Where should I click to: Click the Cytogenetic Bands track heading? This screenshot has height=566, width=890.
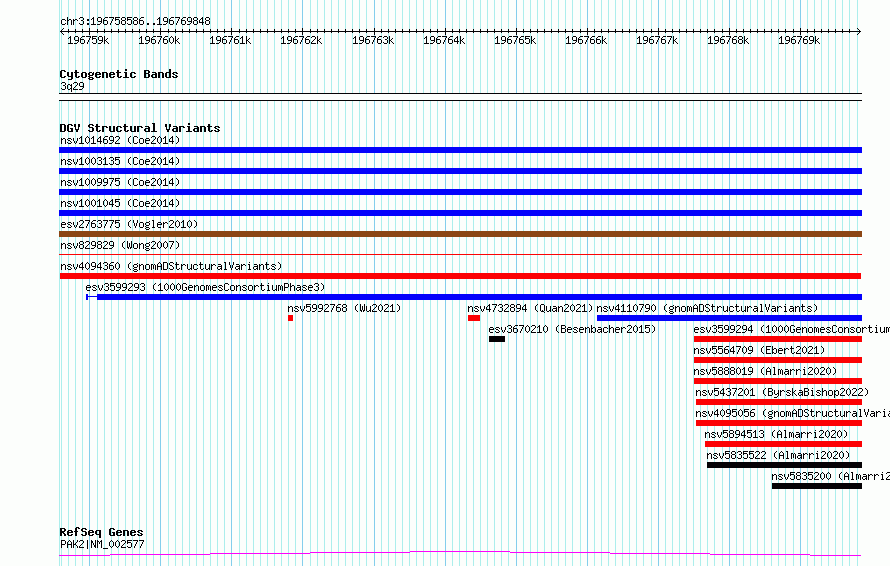[119, 74]
